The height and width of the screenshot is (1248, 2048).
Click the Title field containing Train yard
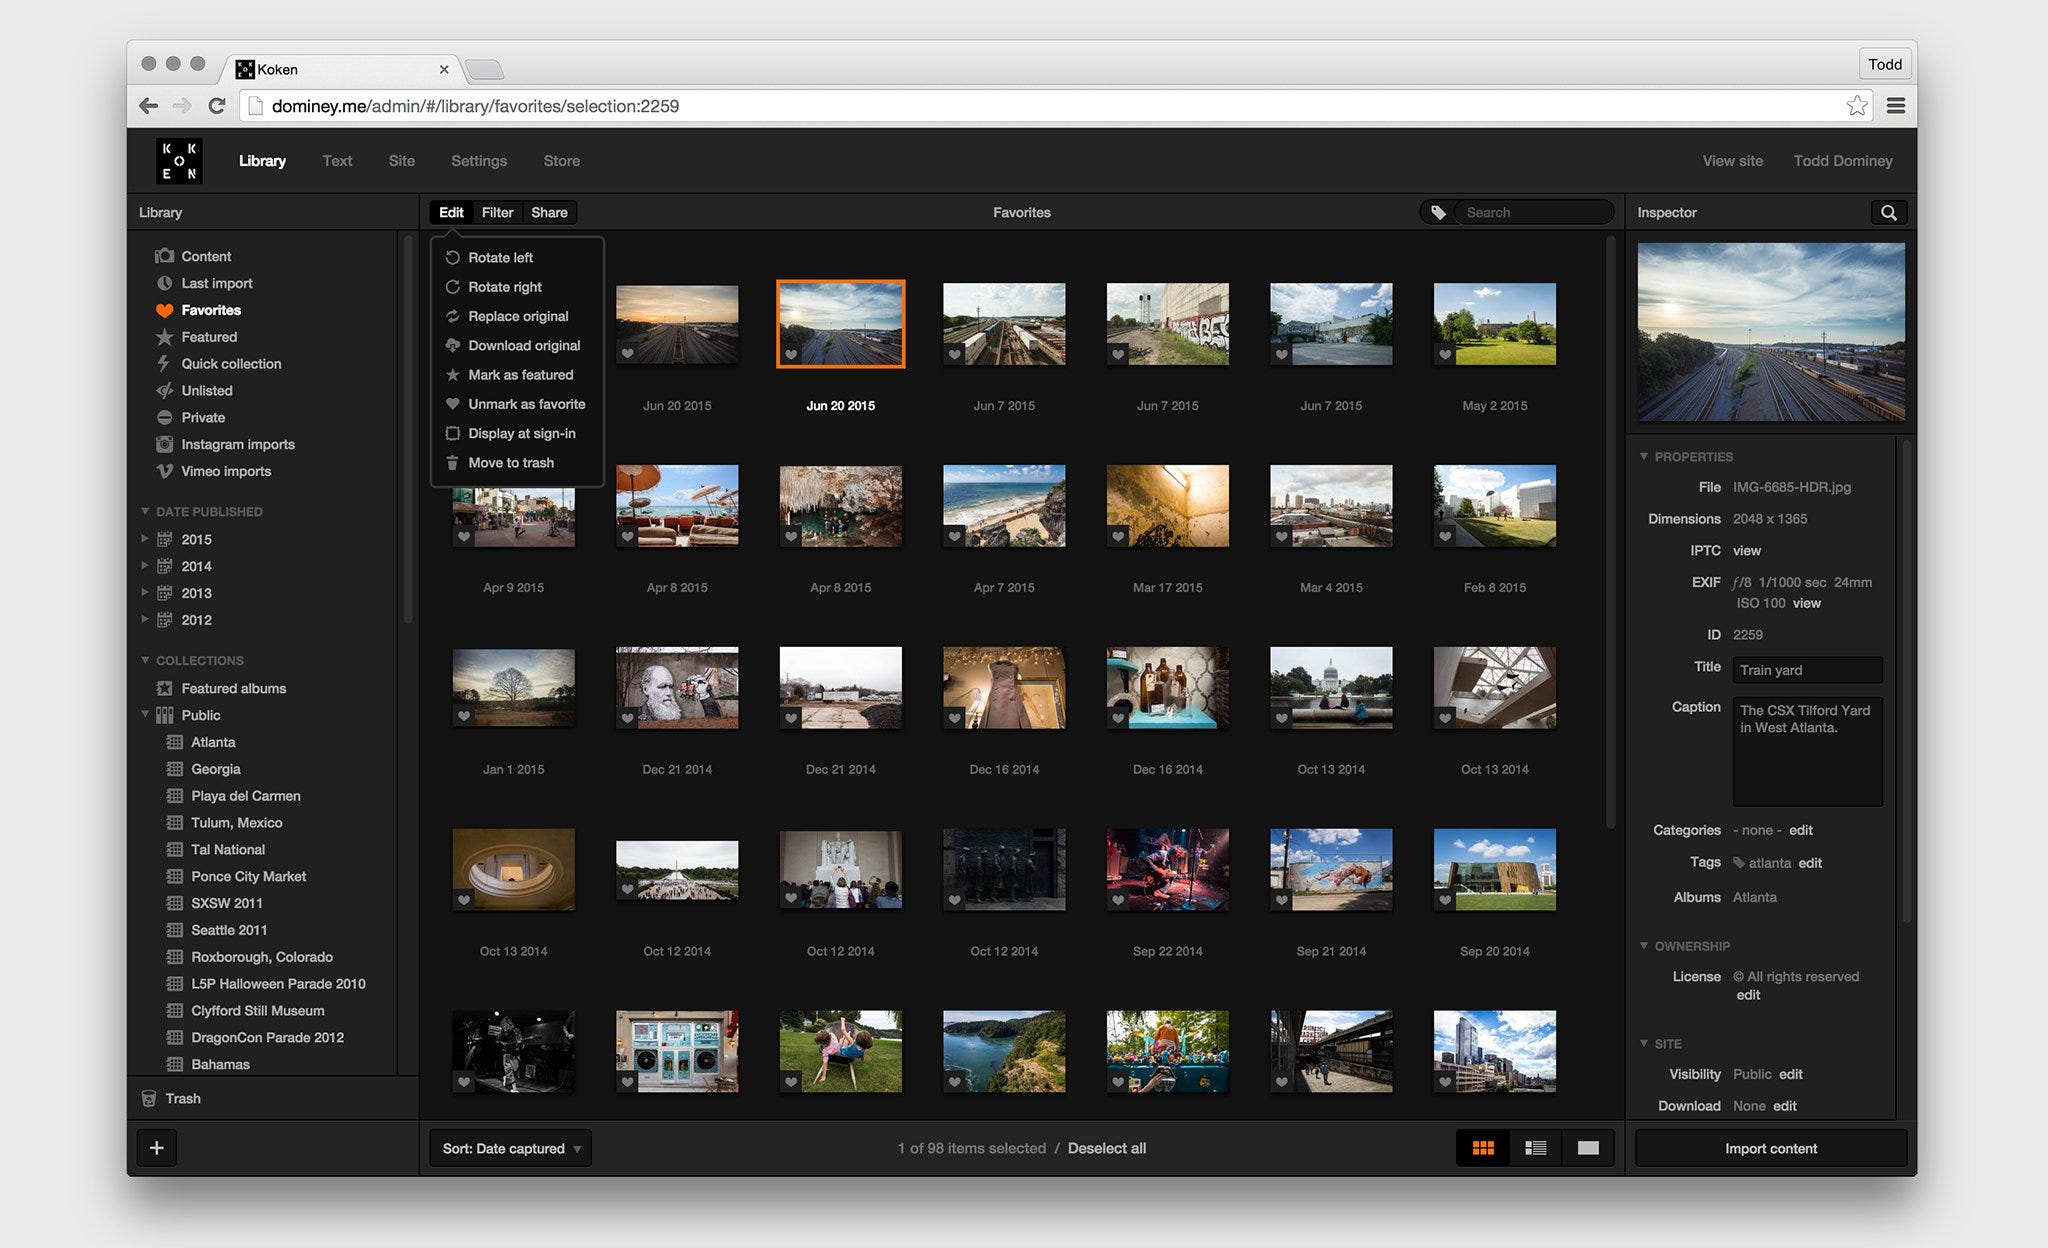coord(1807,670)
